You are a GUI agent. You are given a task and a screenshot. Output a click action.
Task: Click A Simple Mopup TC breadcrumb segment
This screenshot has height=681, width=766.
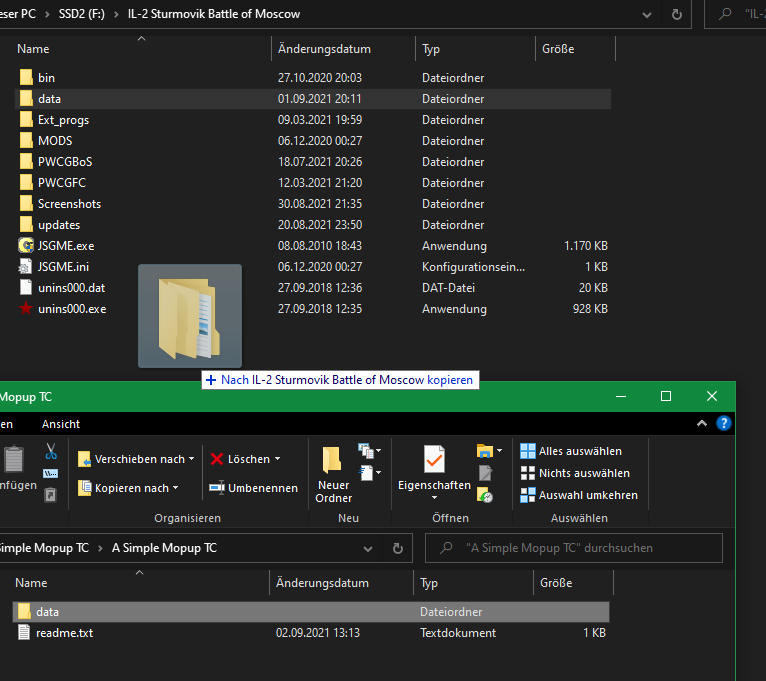click(164, 548)
